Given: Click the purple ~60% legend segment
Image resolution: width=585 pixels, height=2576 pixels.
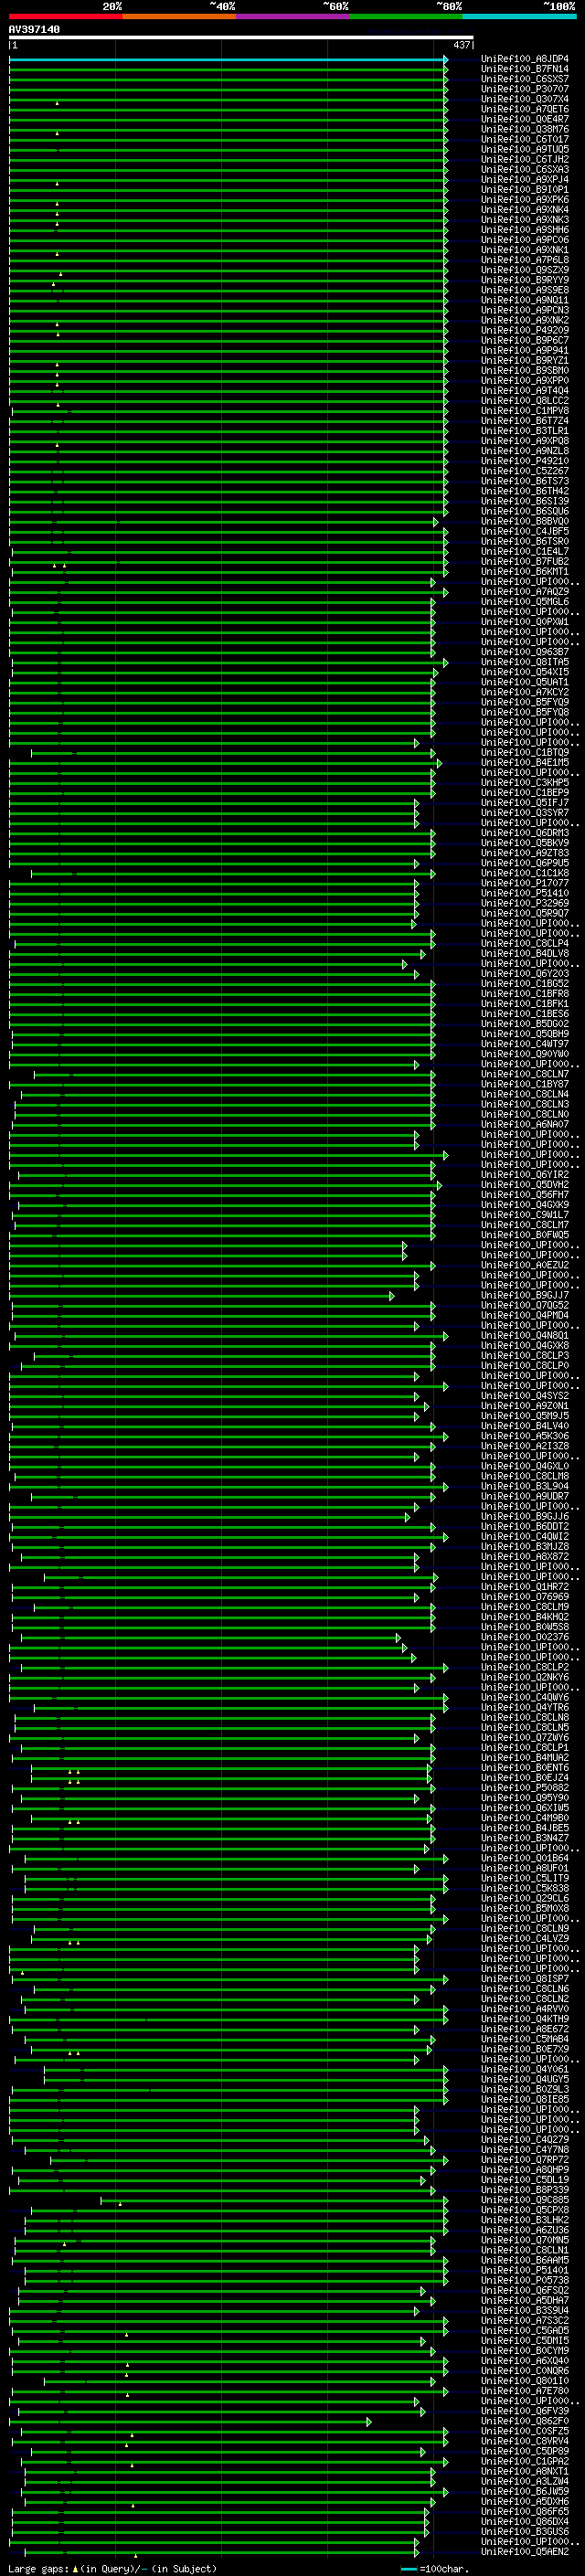Looking at the screenshot, I should [x=293, y=16].
